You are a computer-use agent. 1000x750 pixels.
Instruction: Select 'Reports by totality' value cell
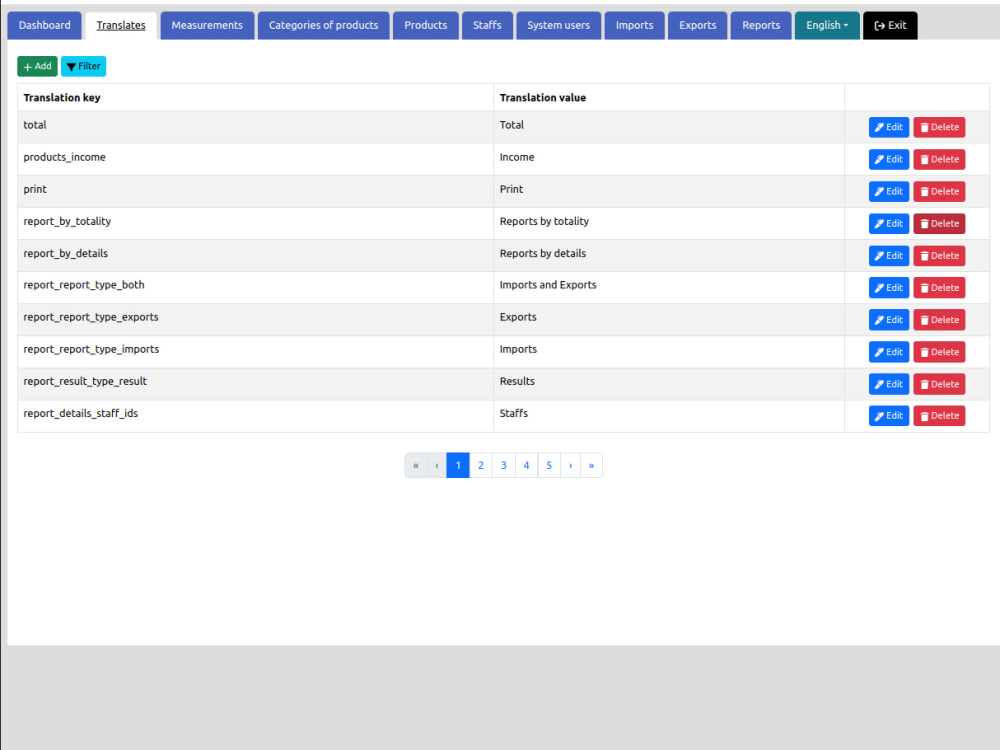[669, 223]
